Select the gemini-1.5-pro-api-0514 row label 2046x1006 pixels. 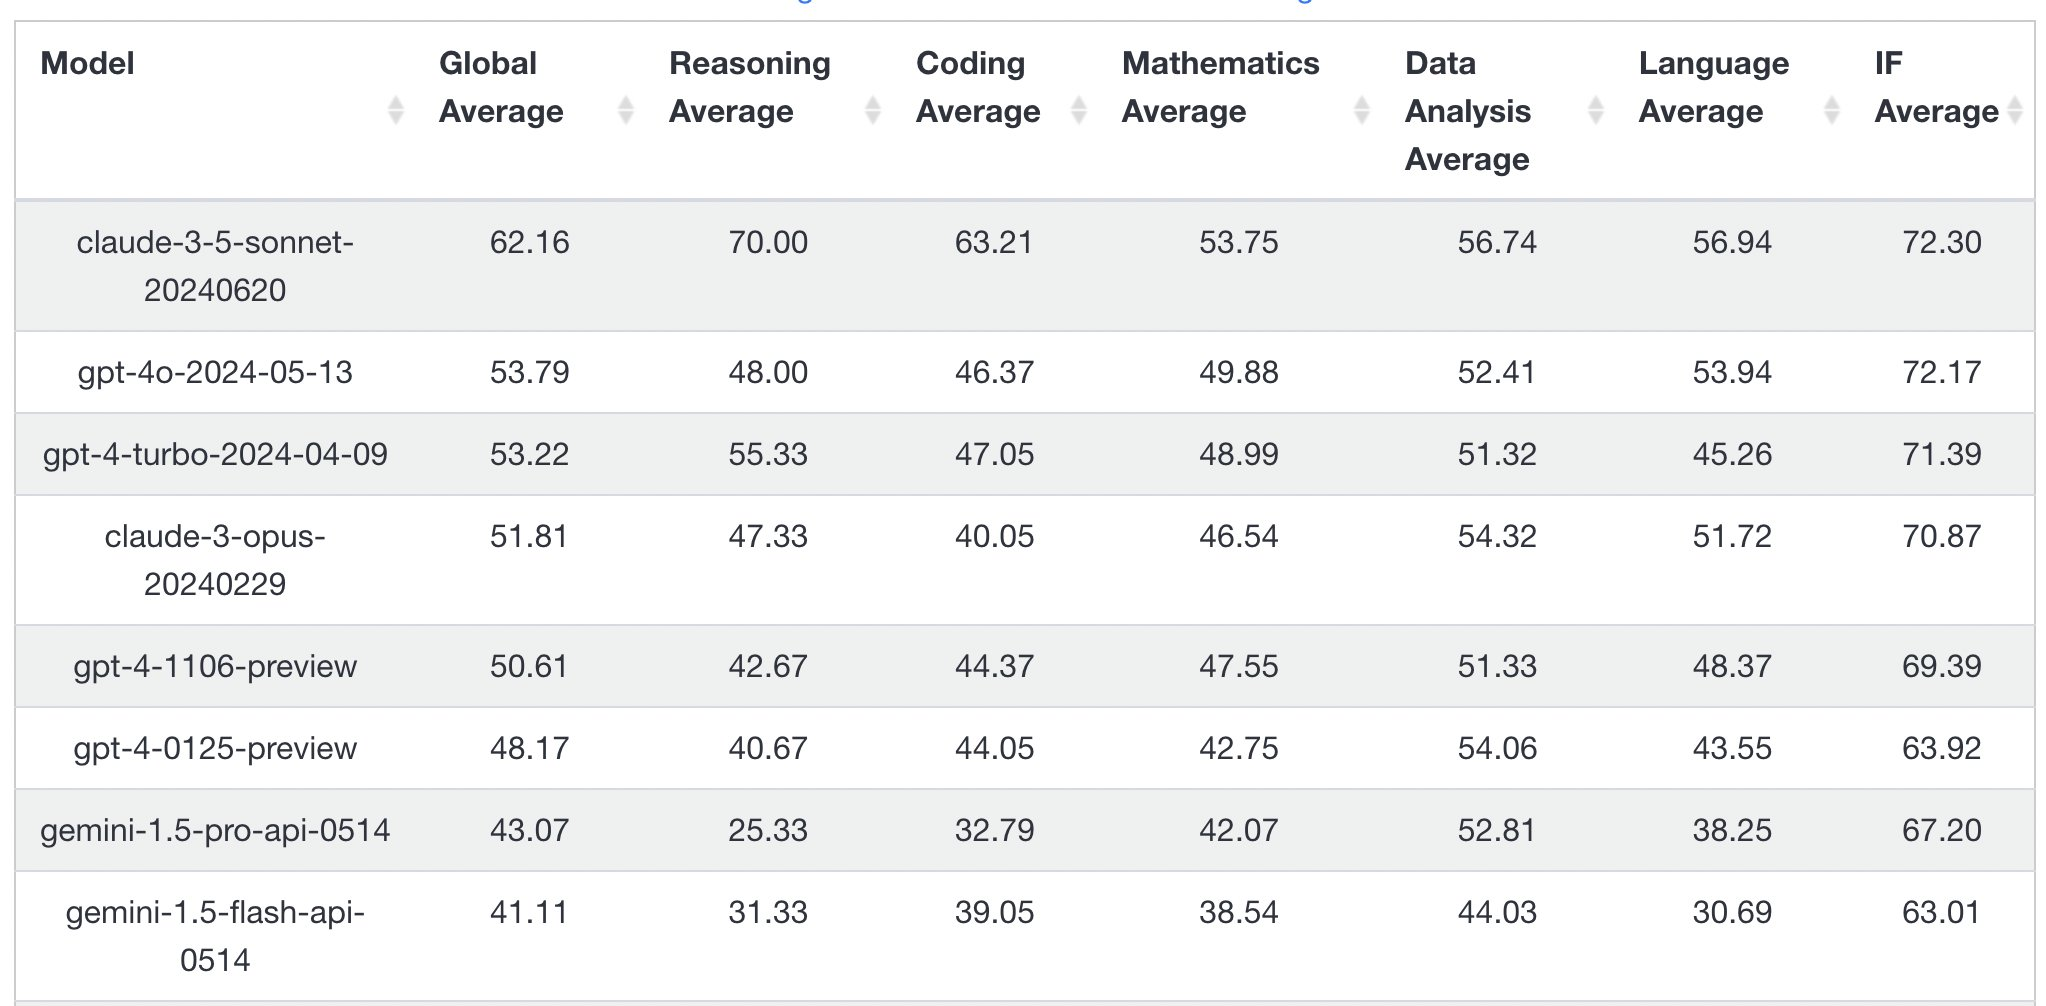coord(215,831)
